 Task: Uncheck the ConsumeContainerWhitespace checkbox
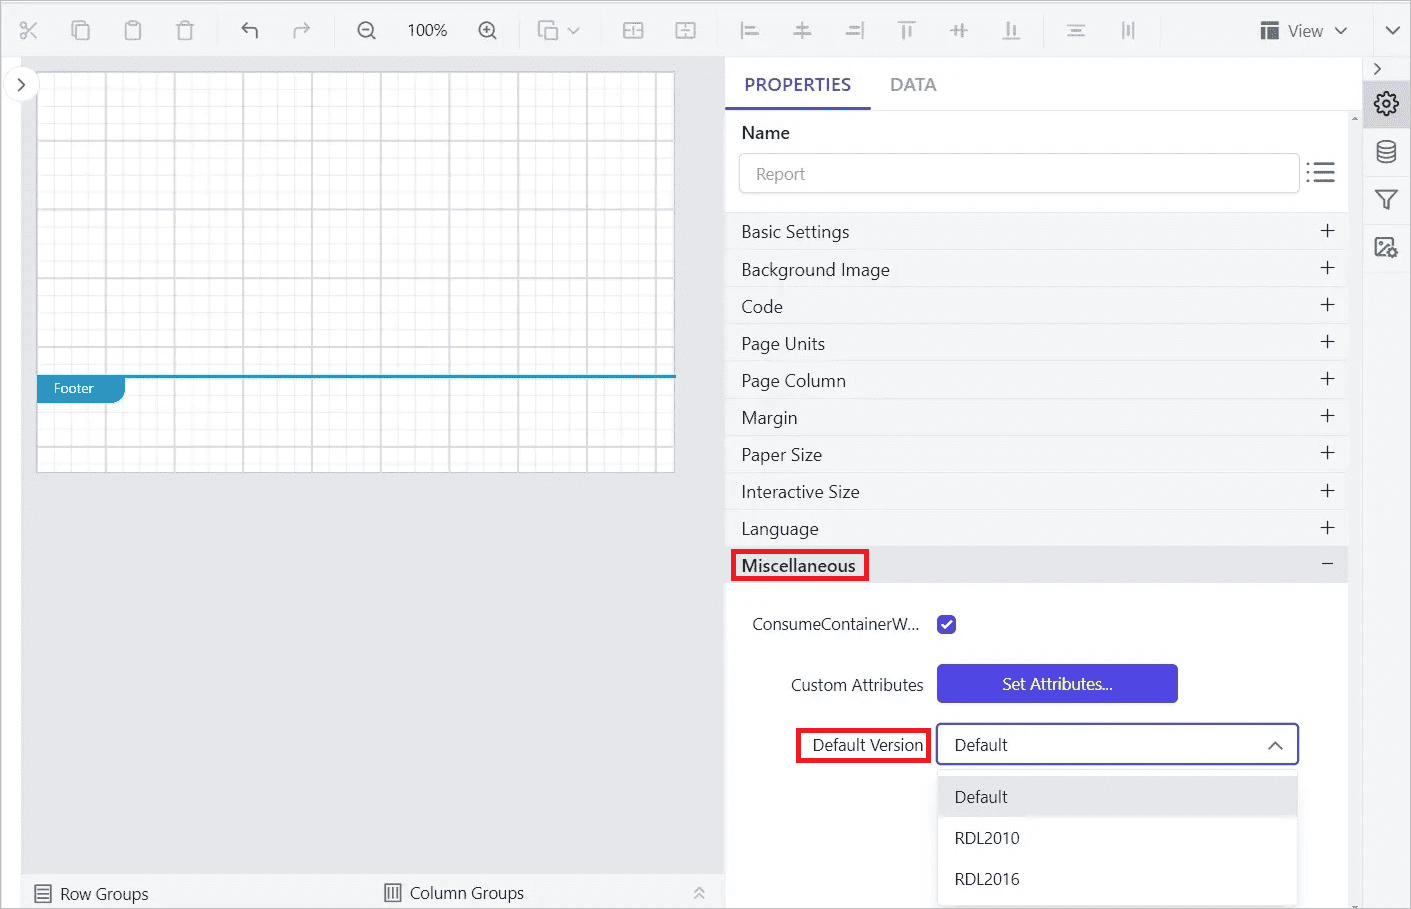(946, 625)
